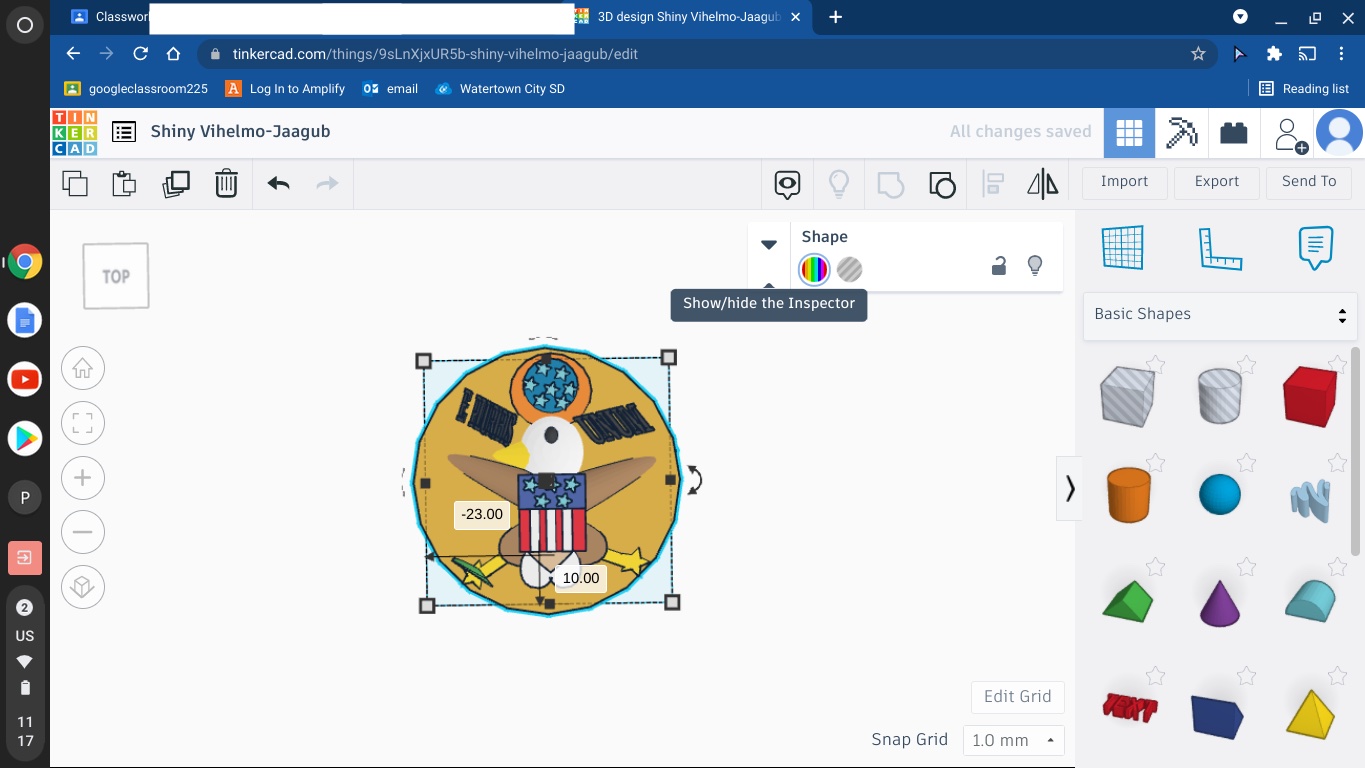Hide the selected shape with lightbulb

click(x=1035, y=266)
